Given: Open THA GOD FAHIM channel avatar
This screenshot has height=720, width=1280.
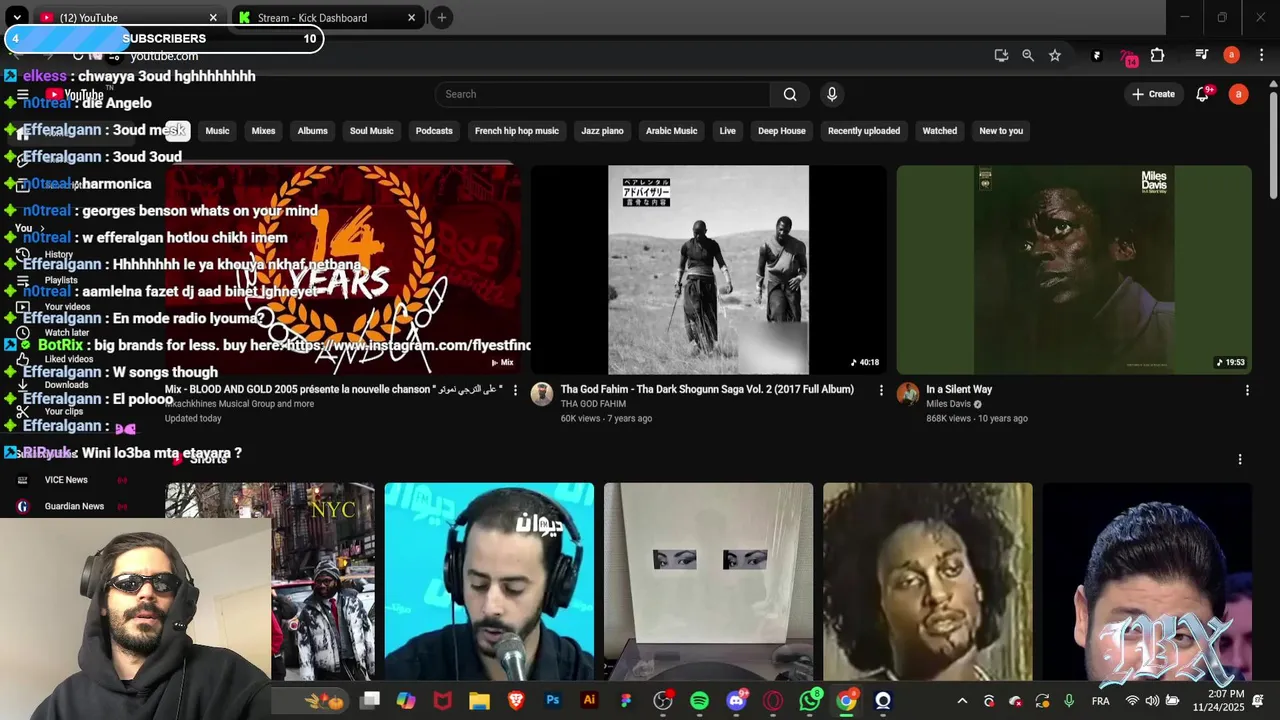Looking at the screenshot, I should tap(542, 393).
